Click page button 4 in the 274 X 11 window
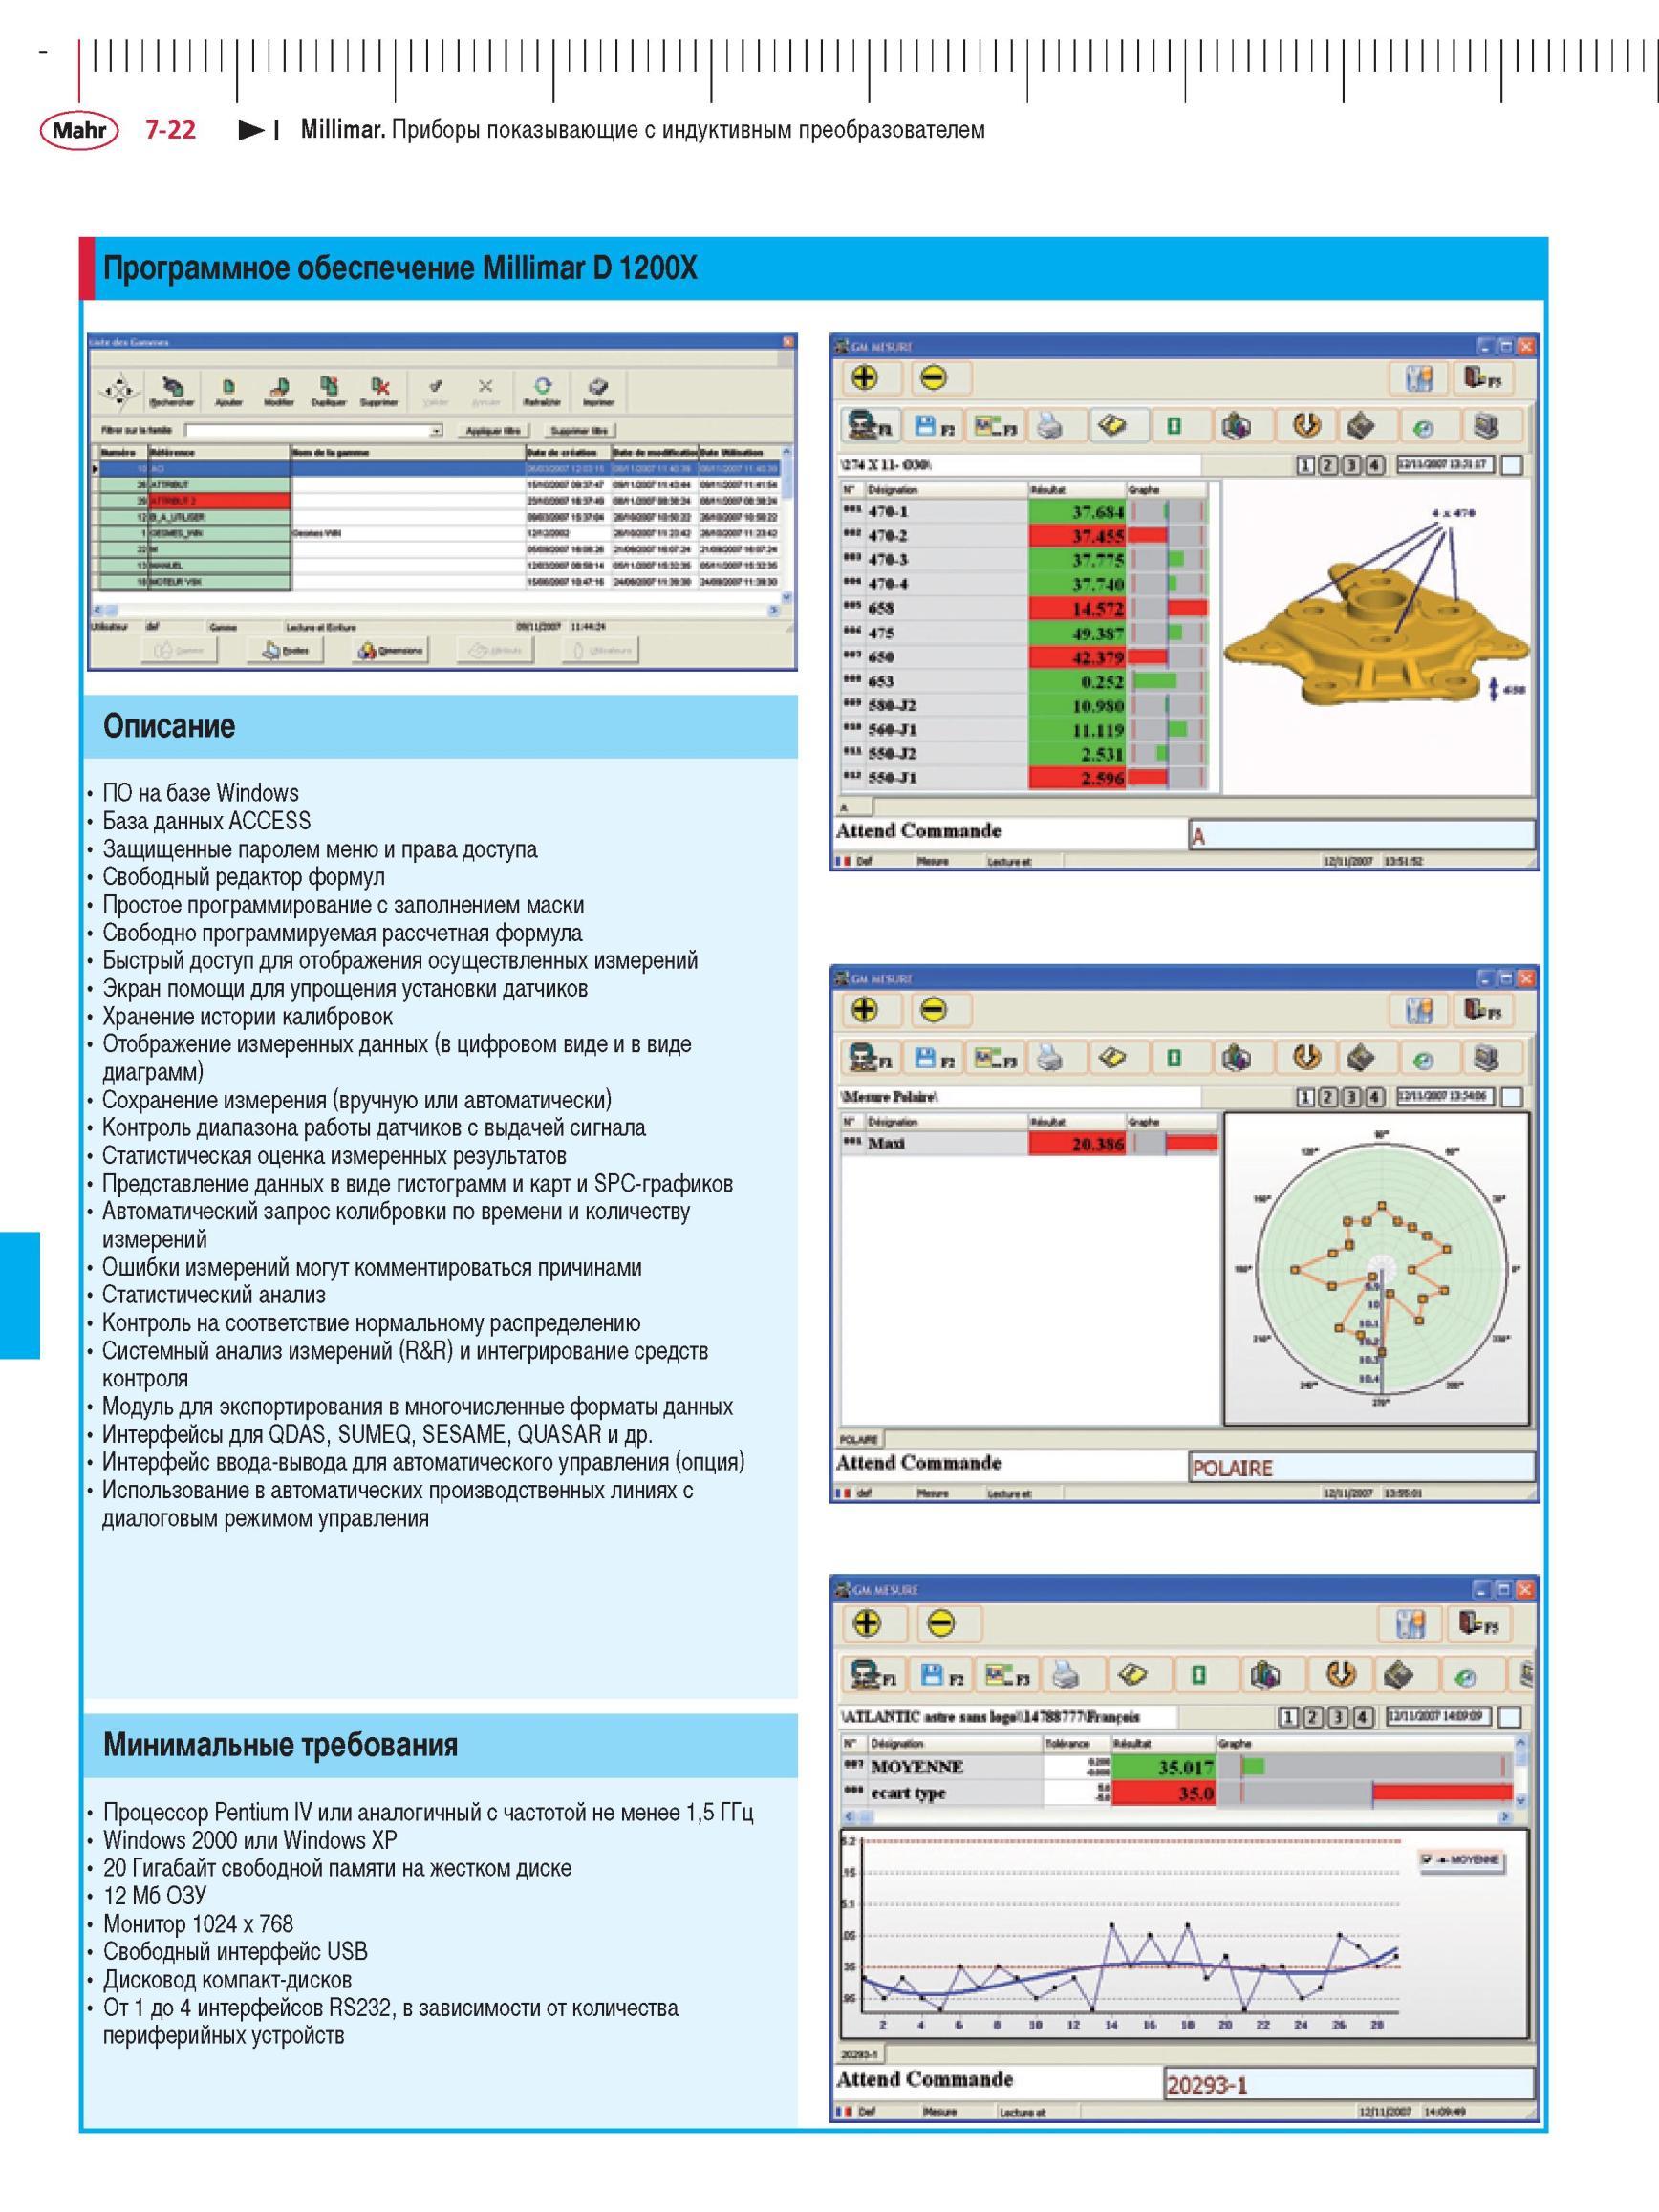The height and width of the screenshot is (2212, 1659). pyautogui.click(x=1375, y=465)
